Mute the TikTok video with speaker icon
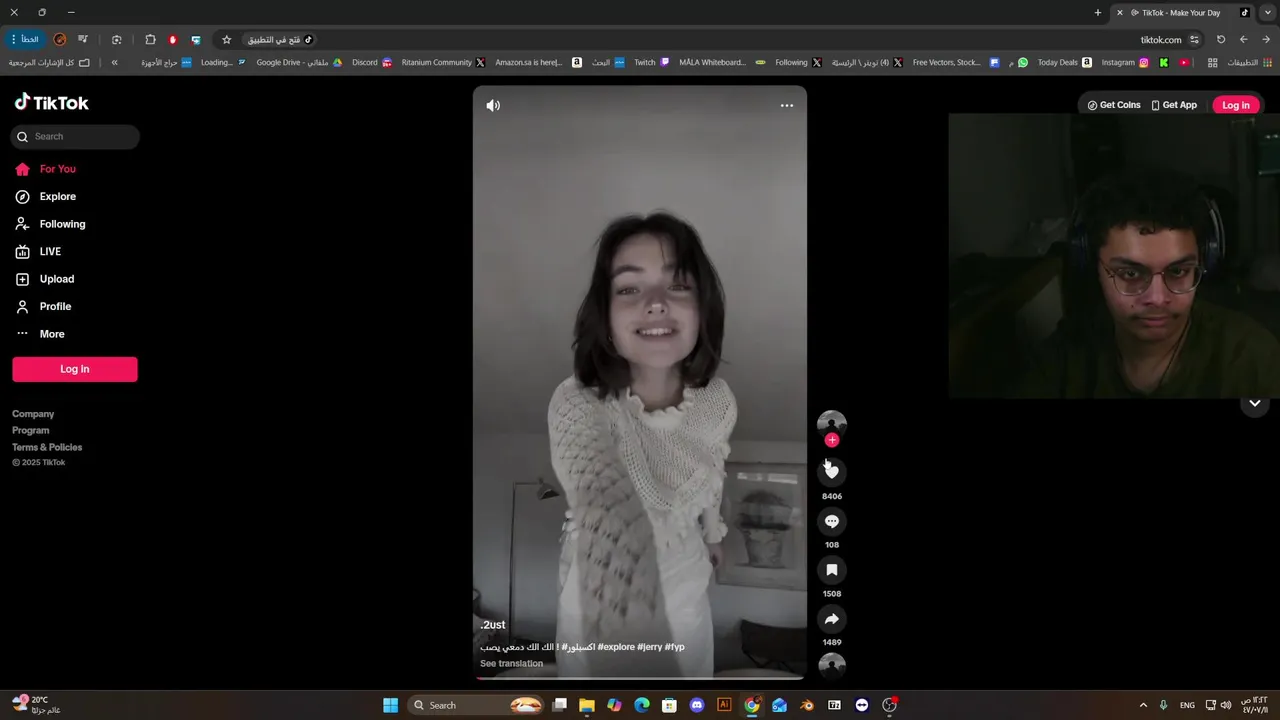1280x720 pixels. pyautogui.click(x=493, y=105)
